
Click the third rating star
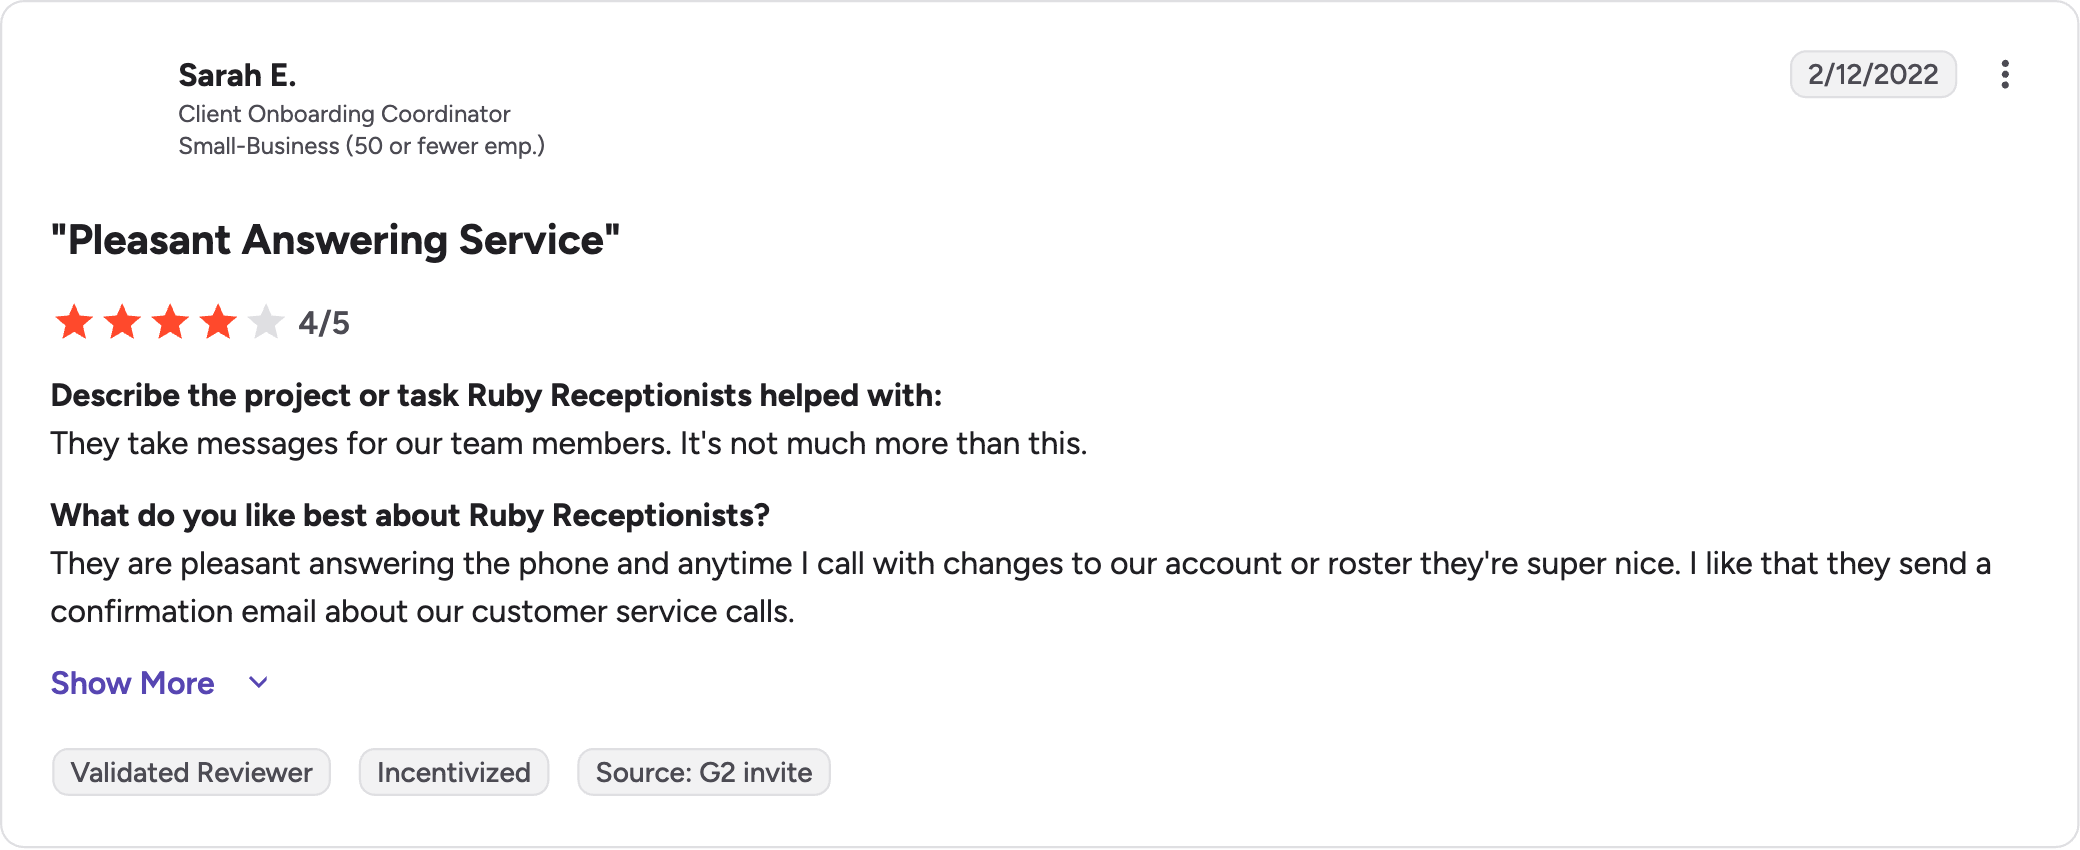click(170, 322)
